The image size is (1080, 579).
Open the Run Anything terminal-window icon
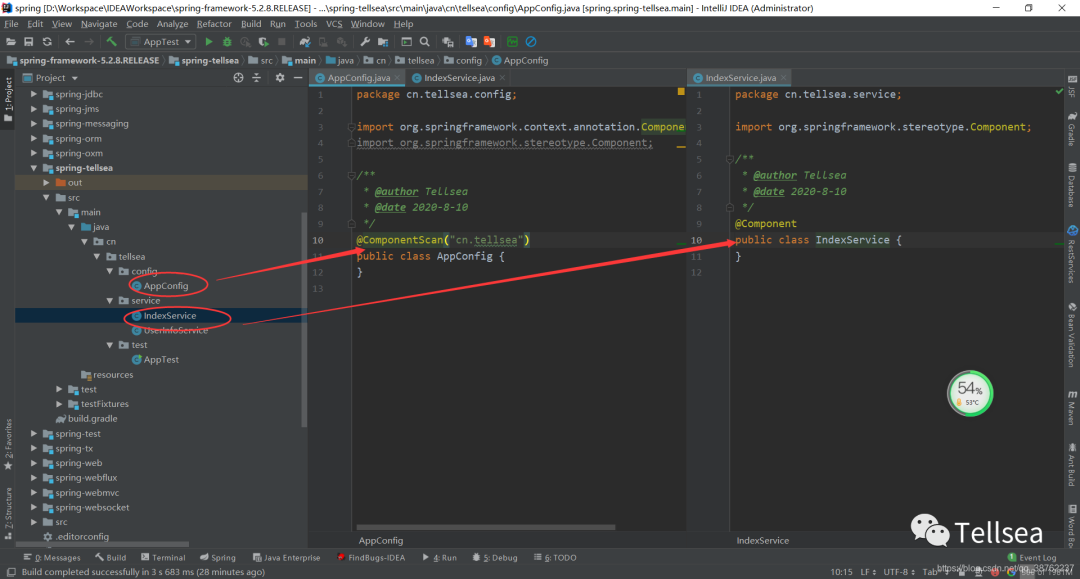point(406,42)
